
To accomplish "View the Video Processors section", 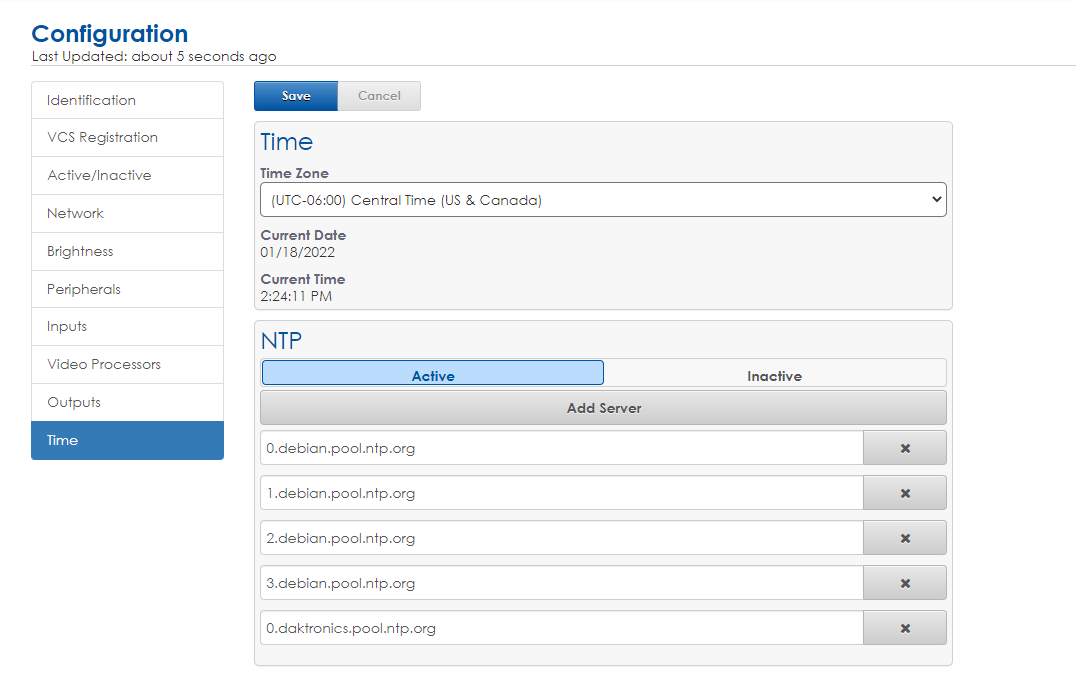I will (127, 364).
